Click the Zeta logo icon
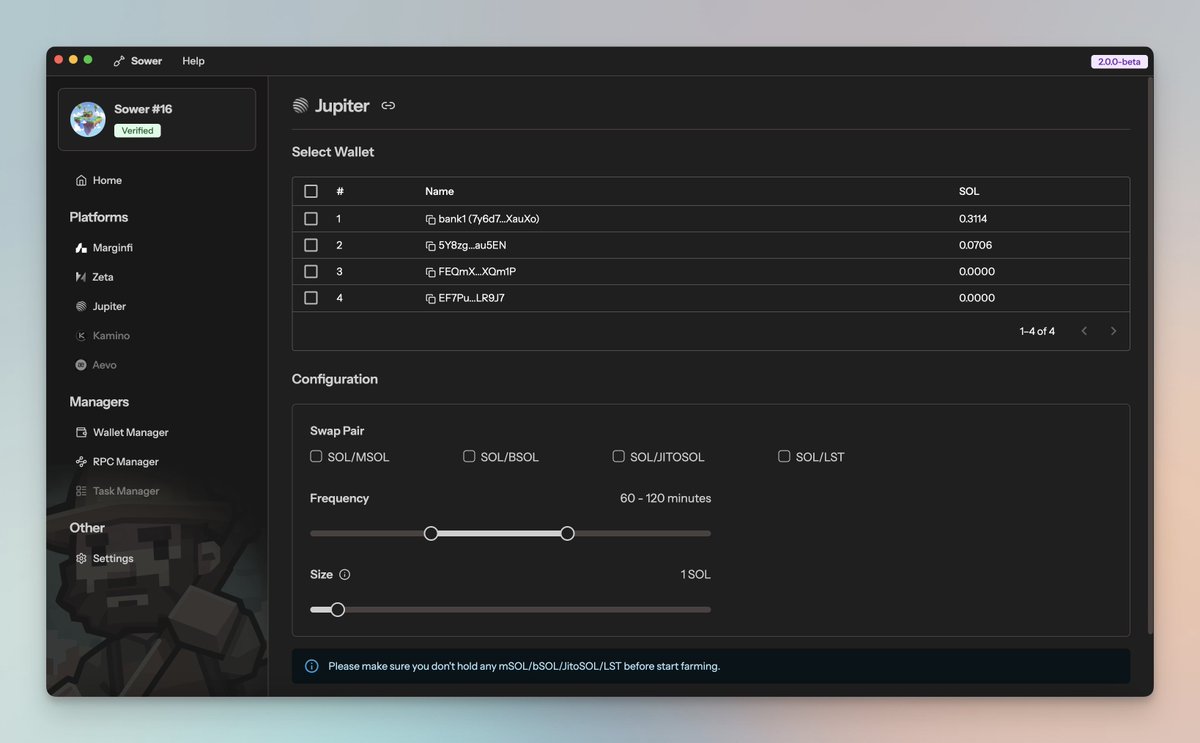The width and height of the screenshot is (1200, 743). tap(81, 277)
